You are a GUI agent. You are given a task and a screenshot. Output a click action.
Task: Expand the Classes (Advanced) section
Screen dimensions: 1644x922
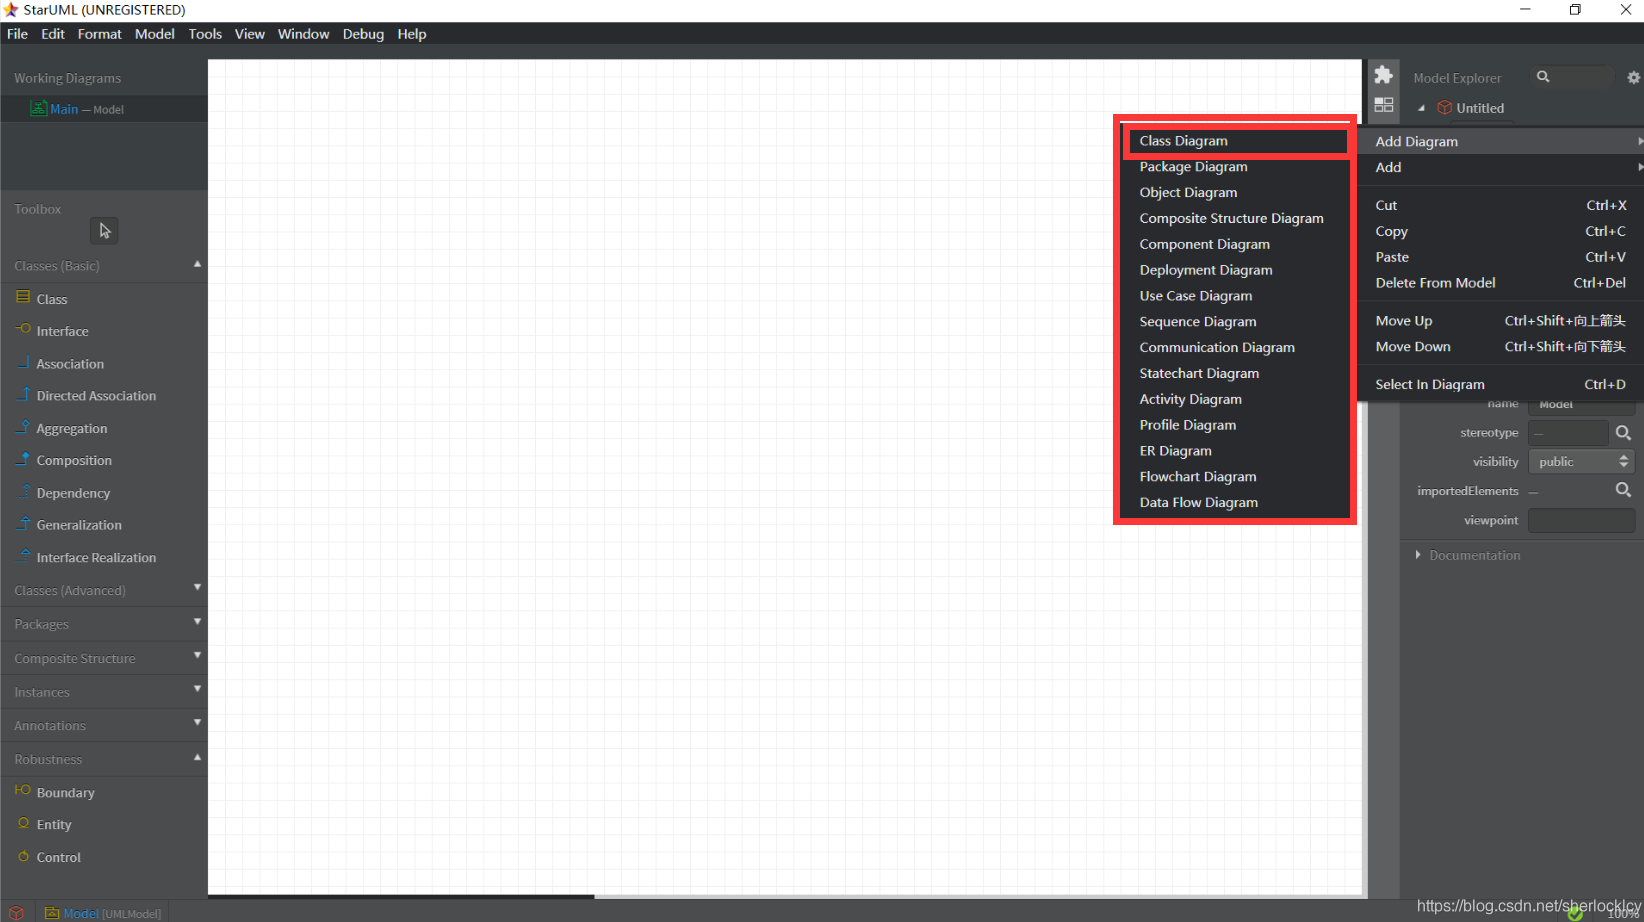(197, 588)
